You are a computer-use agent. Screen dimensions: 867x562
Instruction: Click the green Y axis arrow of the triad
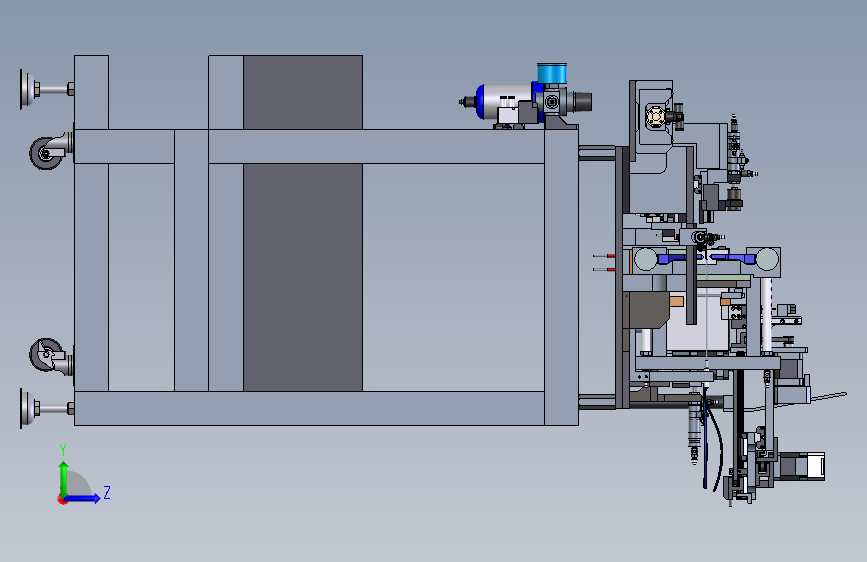(x=64, y=478)
